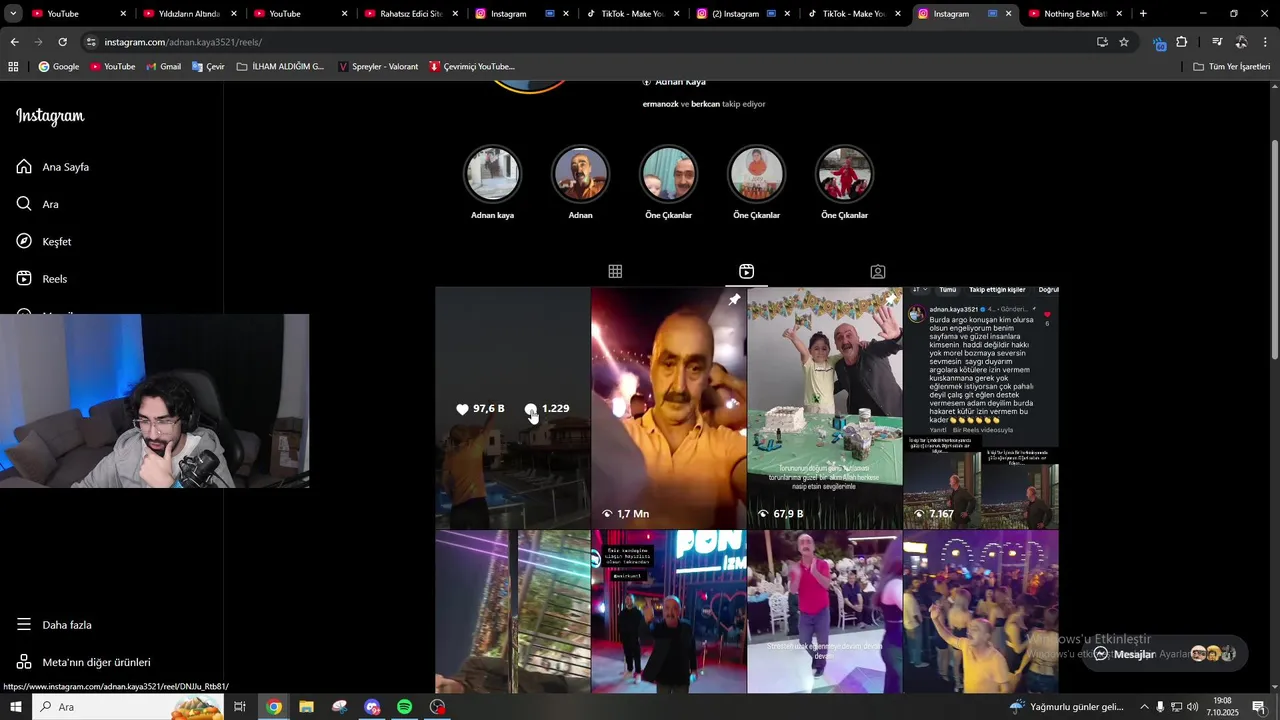Image resolution: width=1280 pixels, height=720 pixels.
Task: Open the Çevrimiçi YouTube bookmark
Action: click(x=472, y=66)
